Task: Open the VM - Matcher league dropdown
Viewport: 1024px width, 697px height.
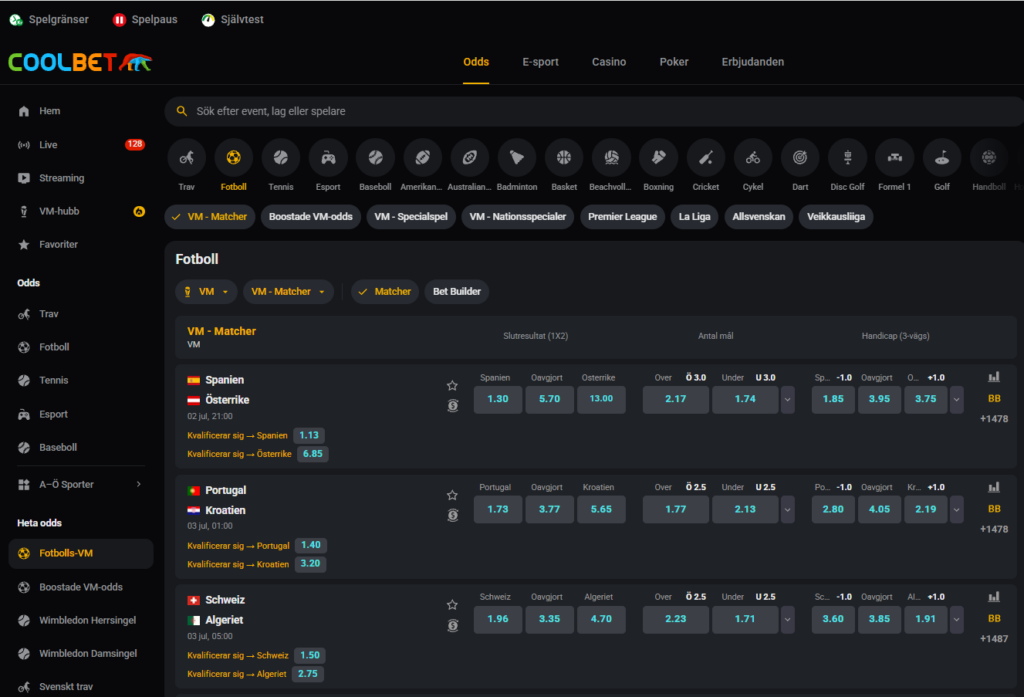Action: 288,291
